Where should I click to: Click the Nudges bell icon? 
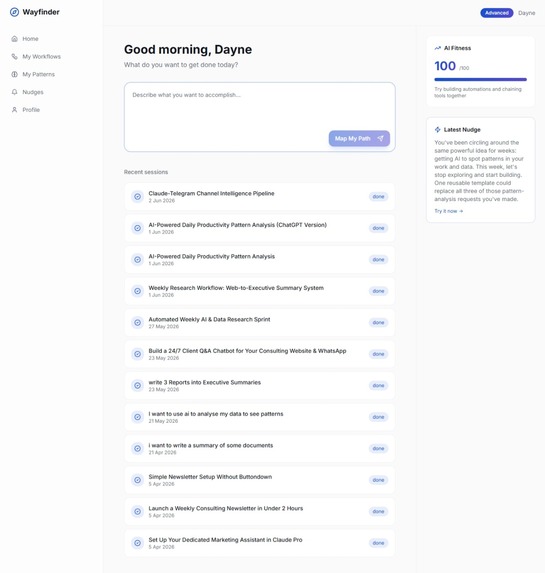click(x=14, y=92)
